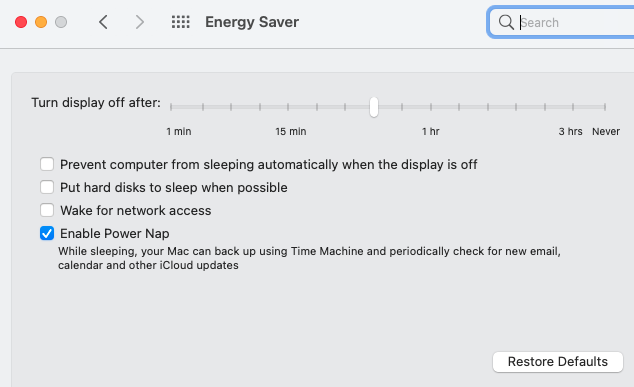Image resolution: width=634 pixels, height=387 pixels.
Task: Minimize the window using the yellow button
Action: tap(41, 22)
